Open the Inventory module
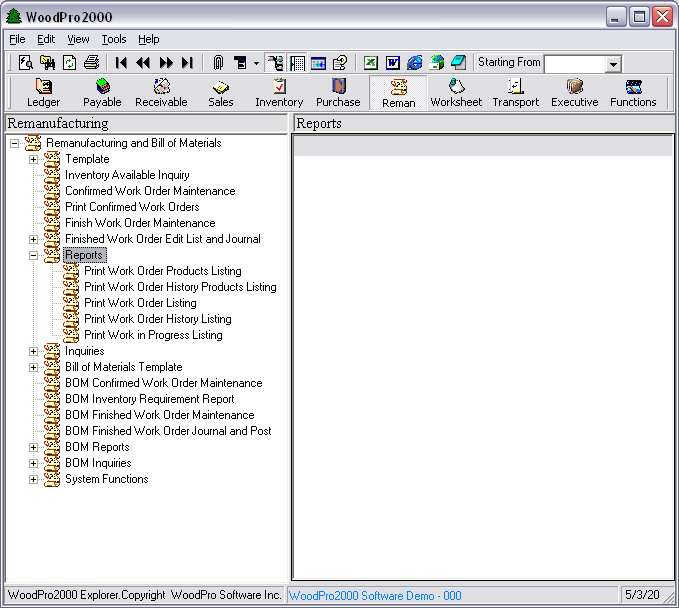The image size is (679, 608). (279, 93)
